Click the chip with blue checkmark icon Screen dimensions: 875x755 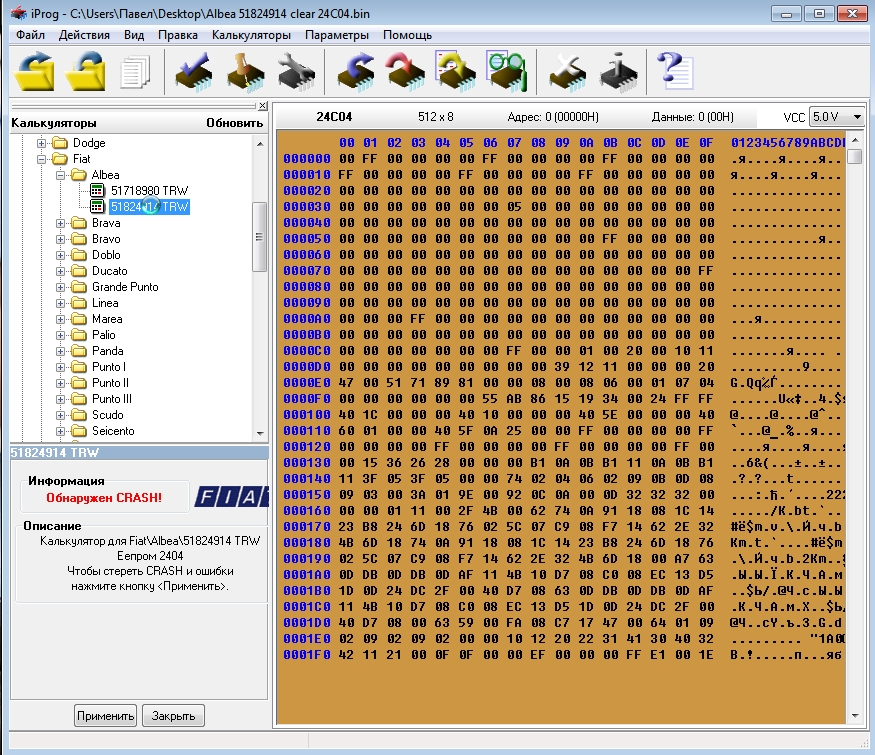[194, 71]
